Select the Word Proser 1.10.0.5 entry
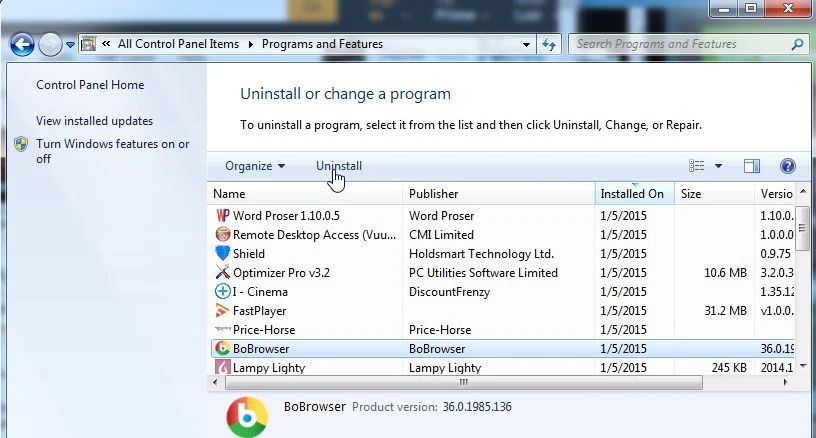Screen dimensions: 816x438 pyautogui.click(x=286, y=216)
